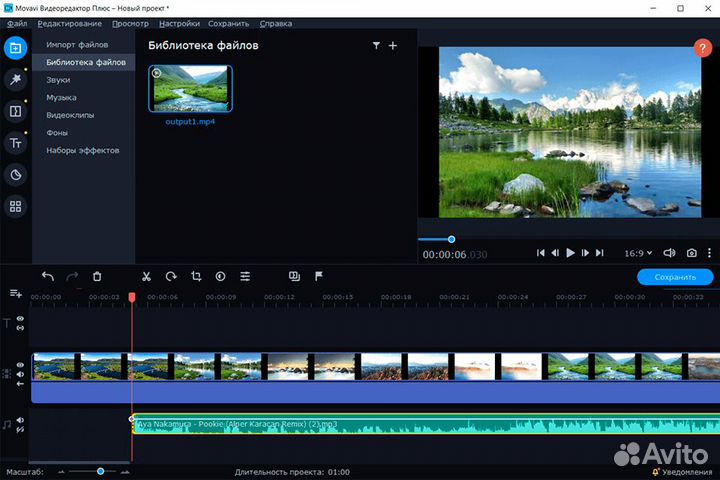Open the Titles tab in sidebar

click(15, 144)
